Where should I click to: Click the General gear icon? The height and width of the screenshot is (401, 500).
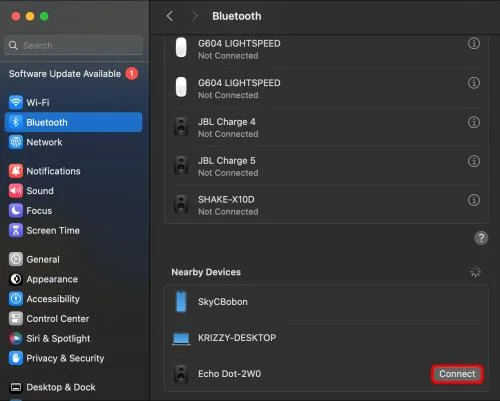pyautogui.click(x=16, y=259)
